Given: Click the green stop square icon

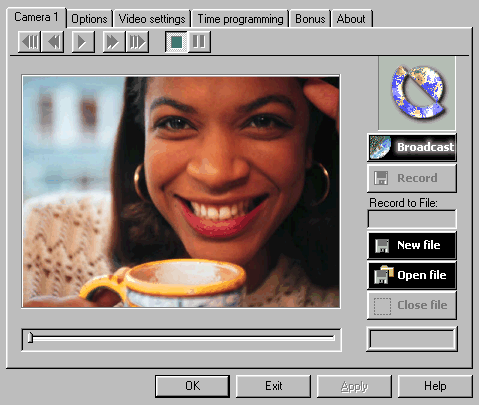Looking at the screenshot, I should tap(176, 42).
